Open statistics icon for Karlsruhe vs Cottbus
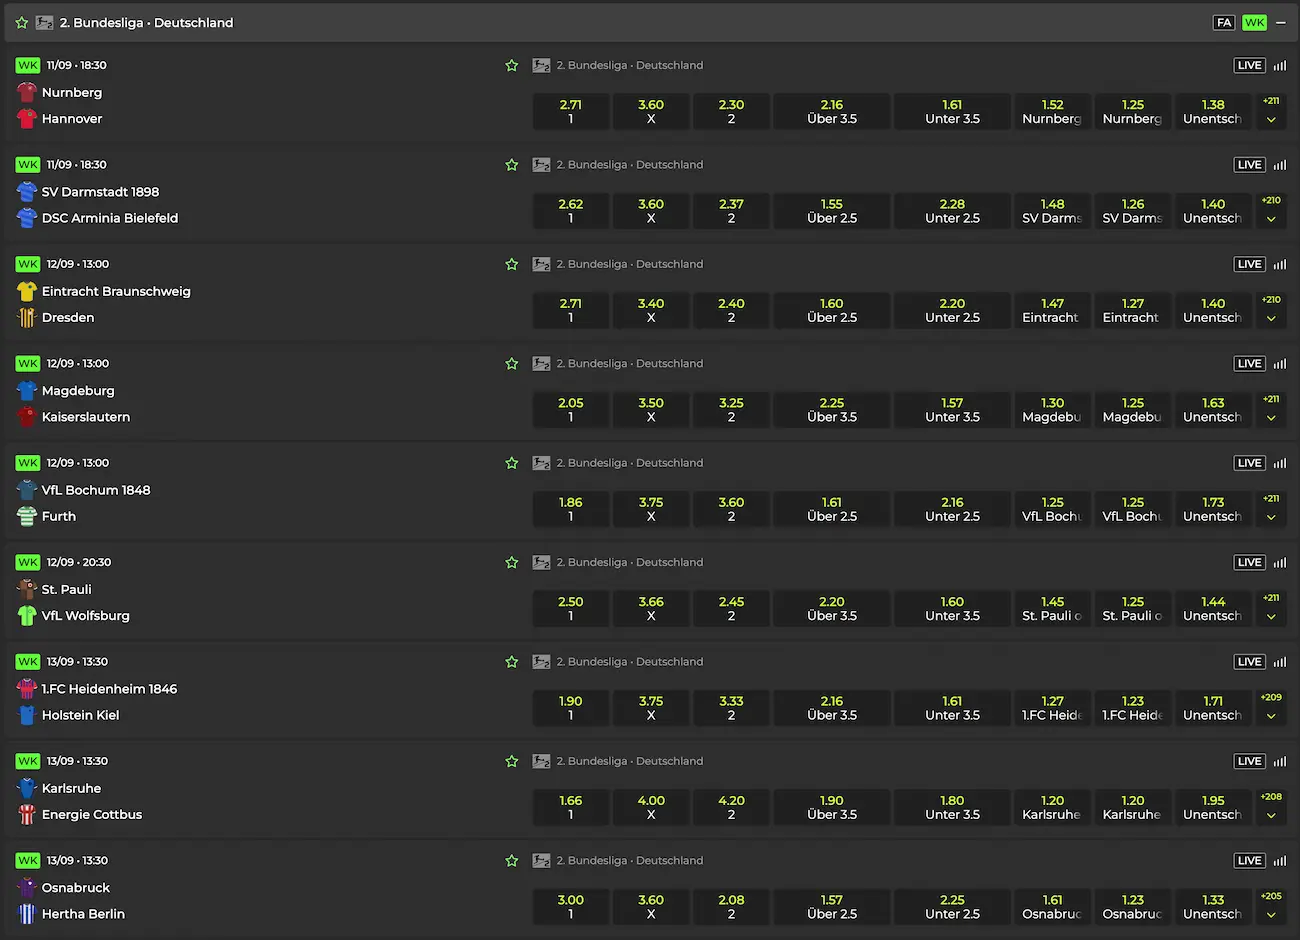 pos(1280,761)
